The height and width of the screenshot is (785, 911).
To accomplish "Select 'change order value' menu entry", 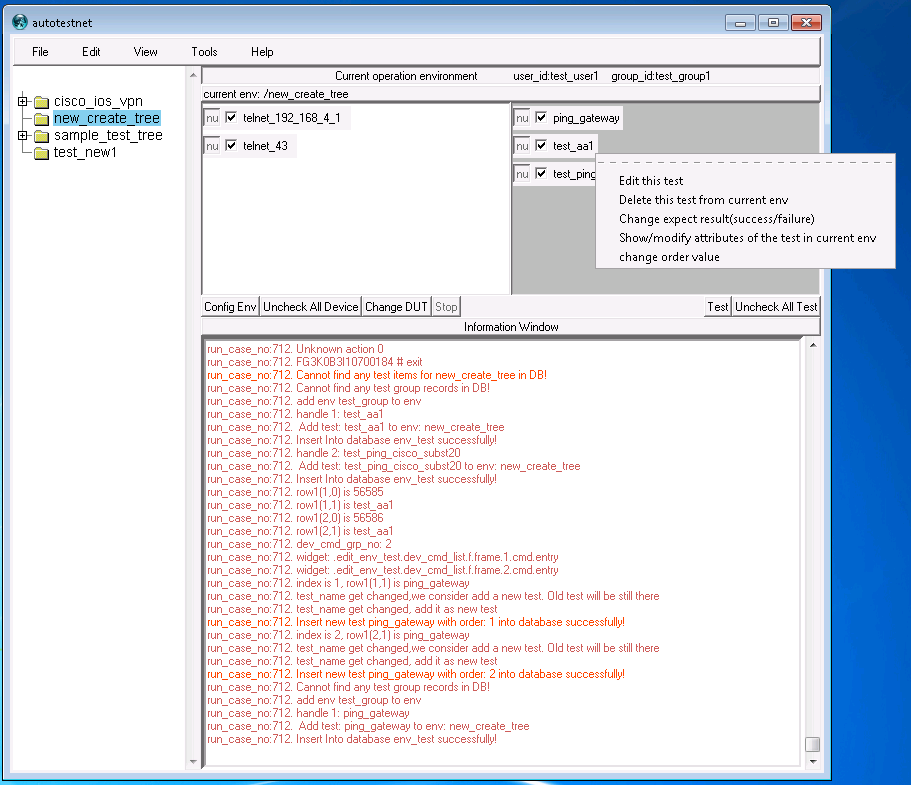I will [669, 257].
